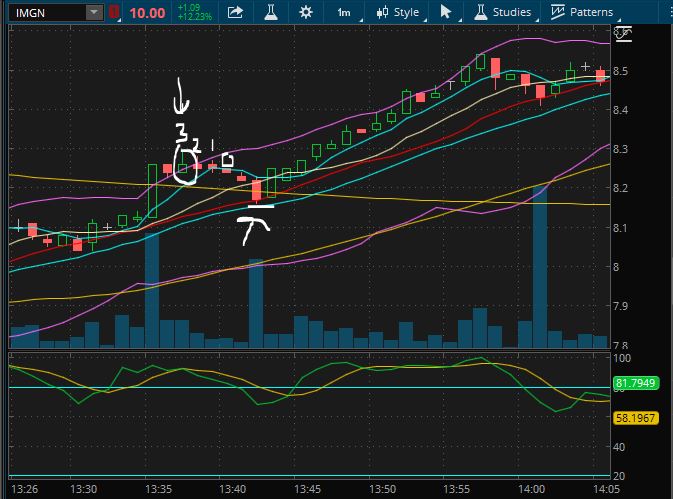
Task: Click the tall volume bar at 14:01
Action: (540, 267)
